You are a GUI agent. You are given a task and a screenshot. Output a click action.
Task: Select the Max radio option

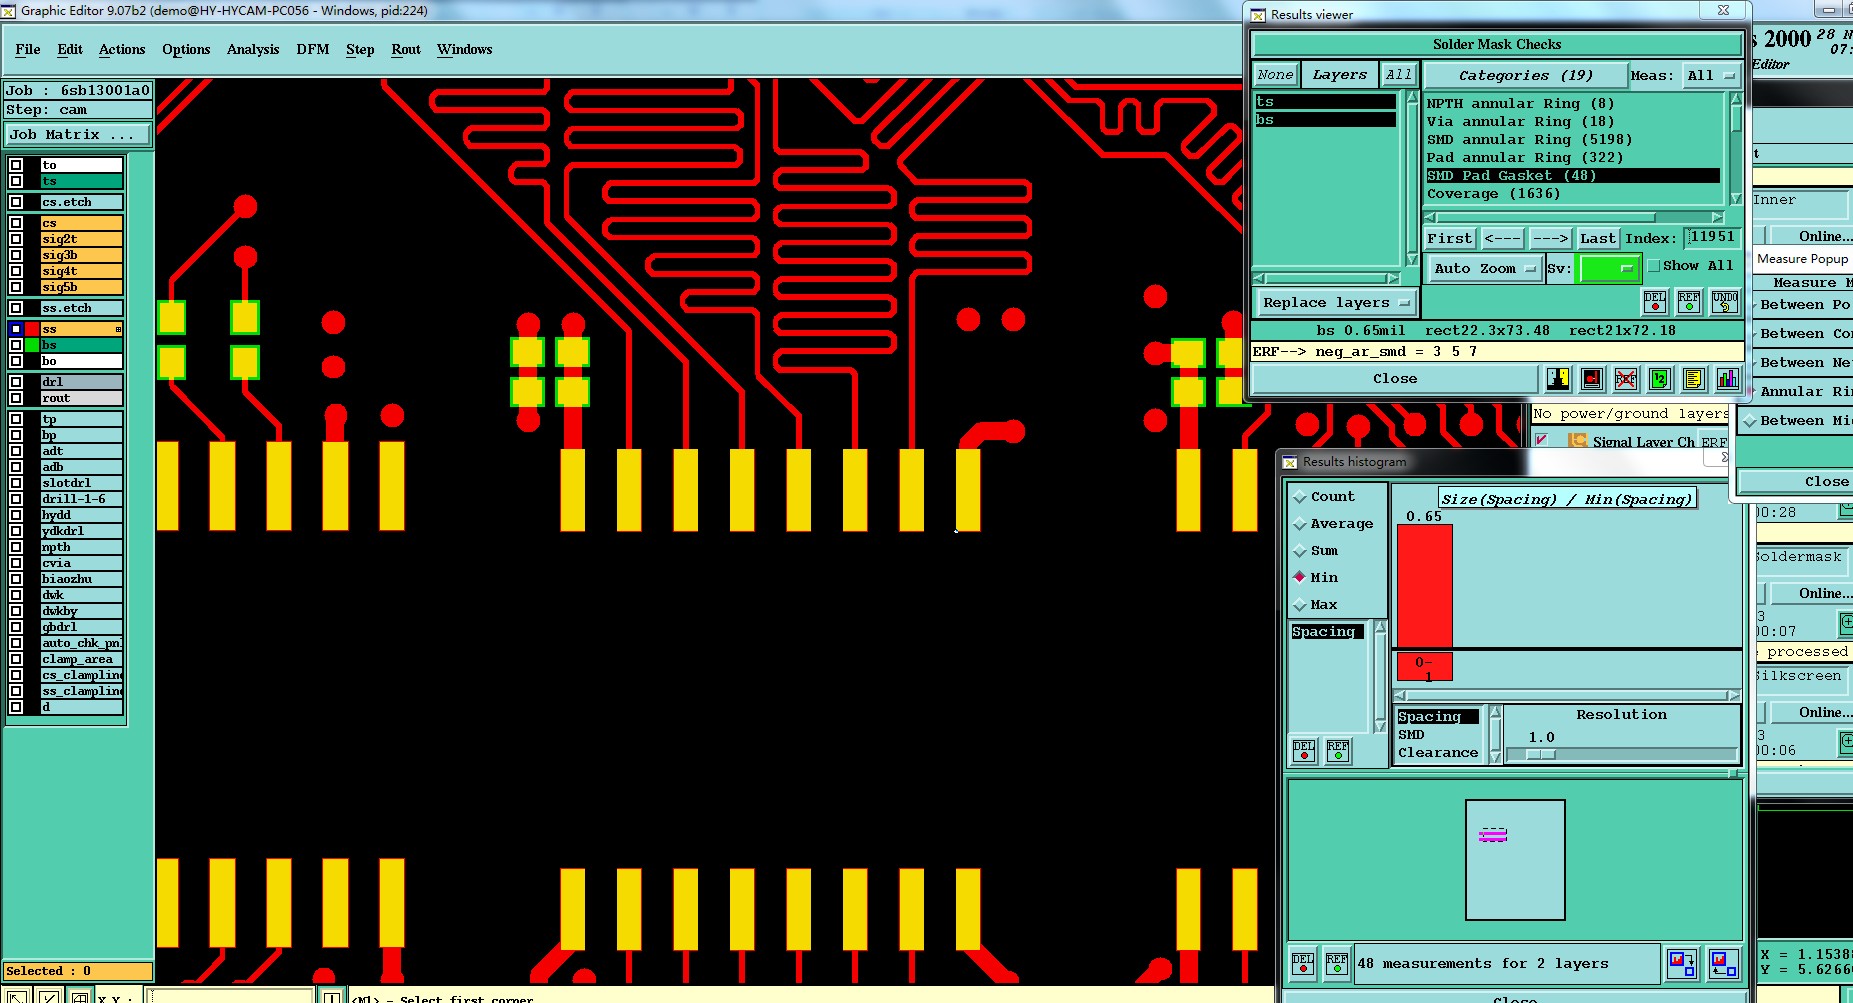(x=1300, y=605)
